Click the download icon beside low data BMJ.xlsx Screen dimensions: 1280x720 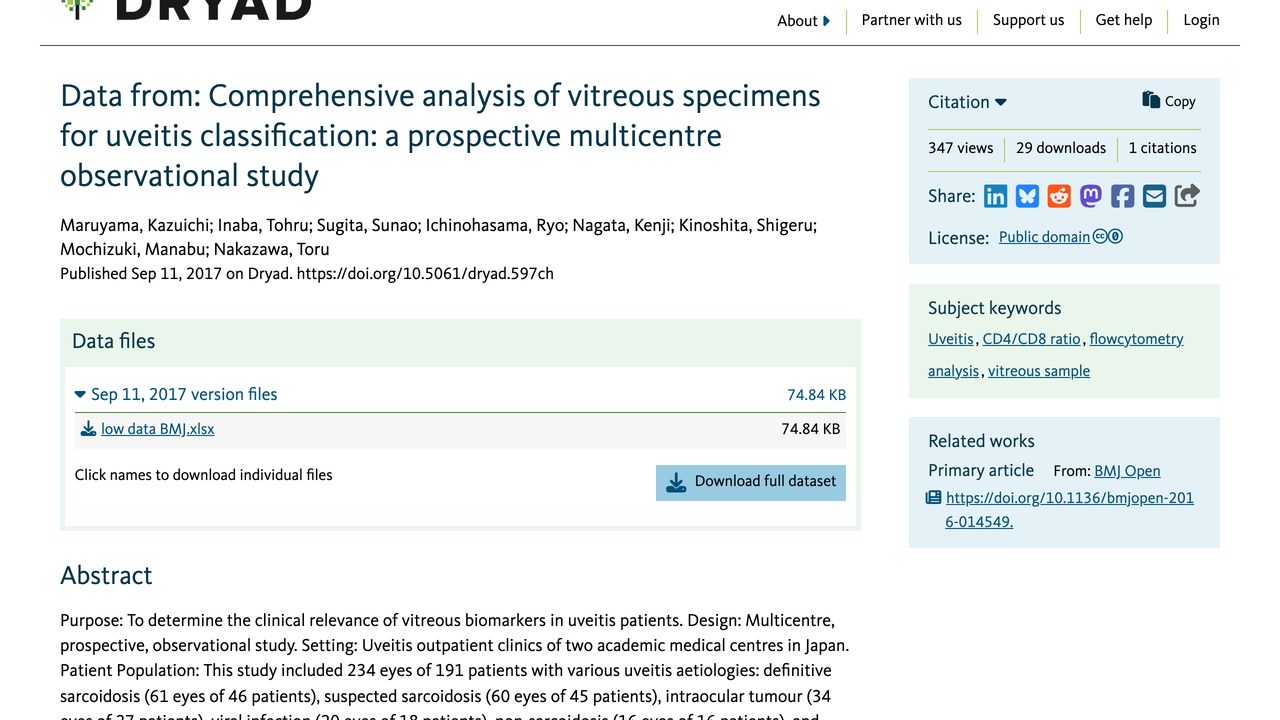tap(89, 429)
